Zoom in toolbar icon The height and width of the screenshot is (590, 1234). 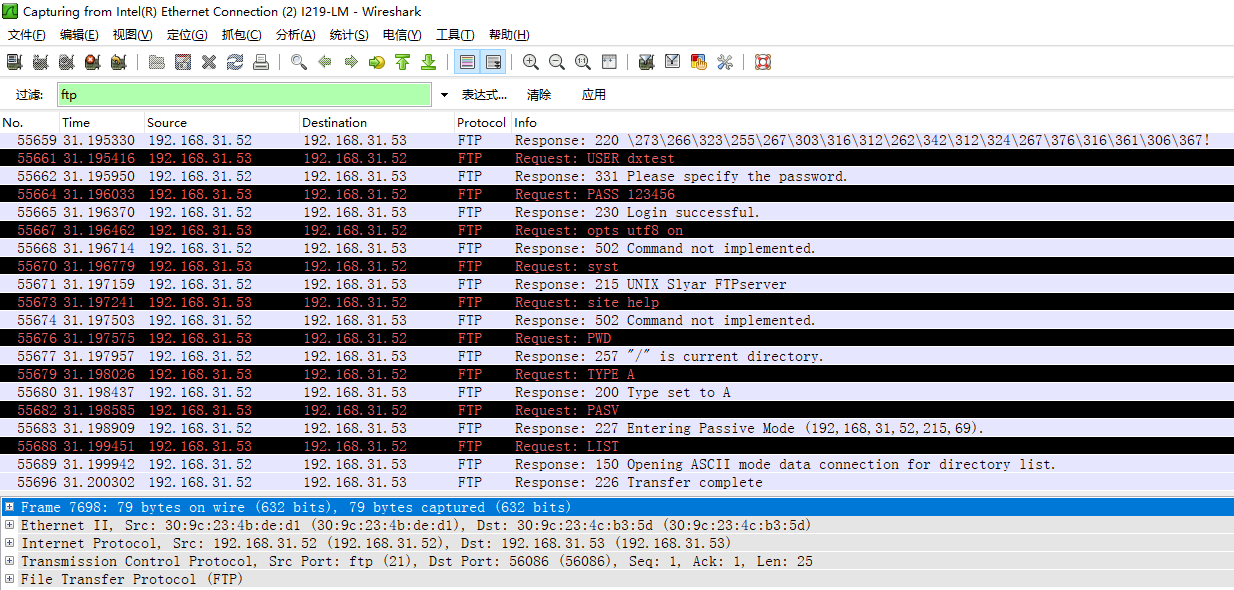tap(531, 62)
